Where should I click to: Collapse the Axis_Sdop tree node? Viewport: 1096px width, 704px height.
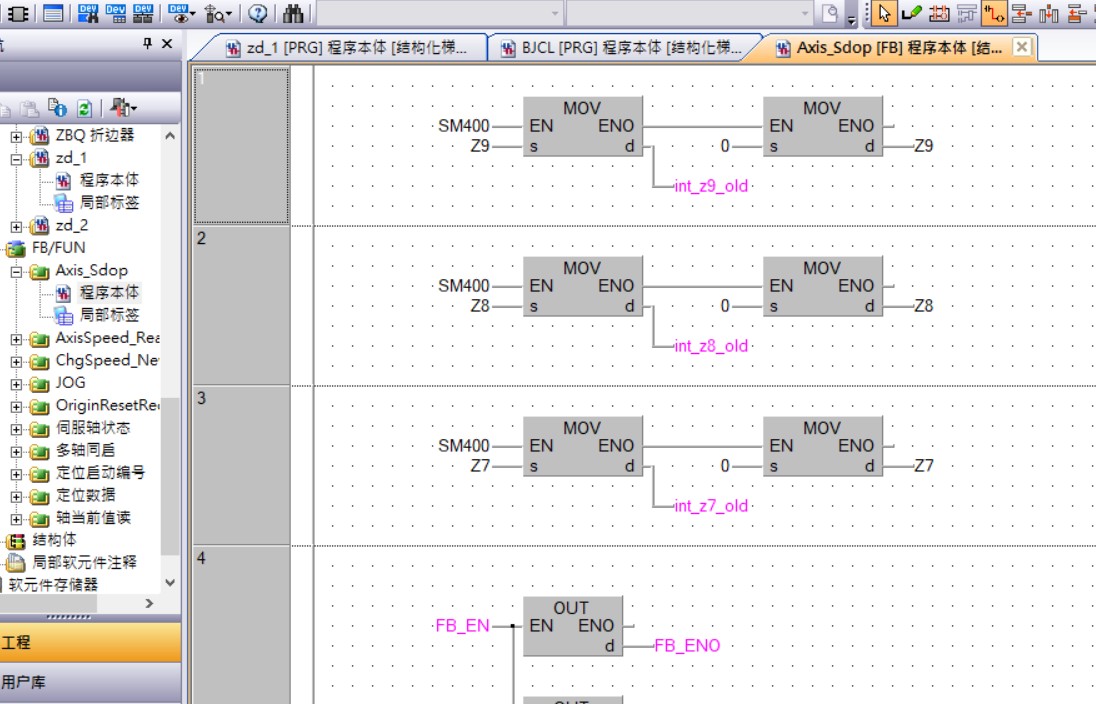pos(17,271)
